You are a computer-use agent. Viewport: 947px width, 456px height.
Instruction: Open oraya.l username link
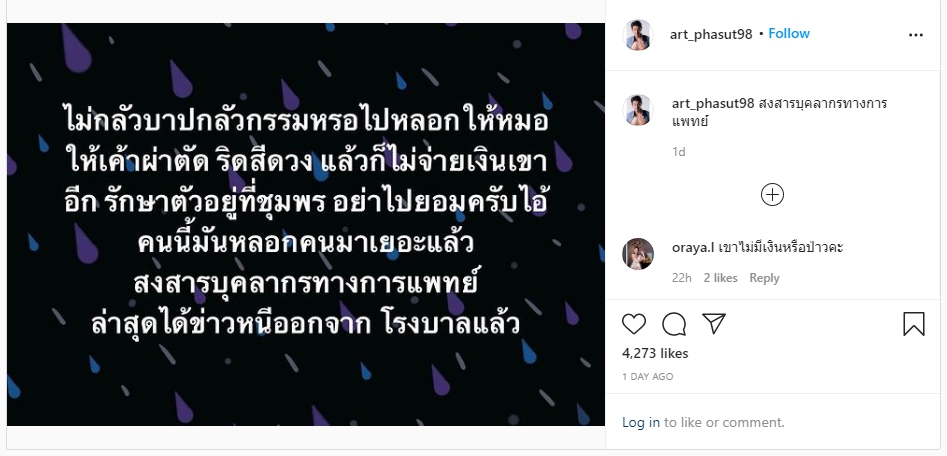693,248
